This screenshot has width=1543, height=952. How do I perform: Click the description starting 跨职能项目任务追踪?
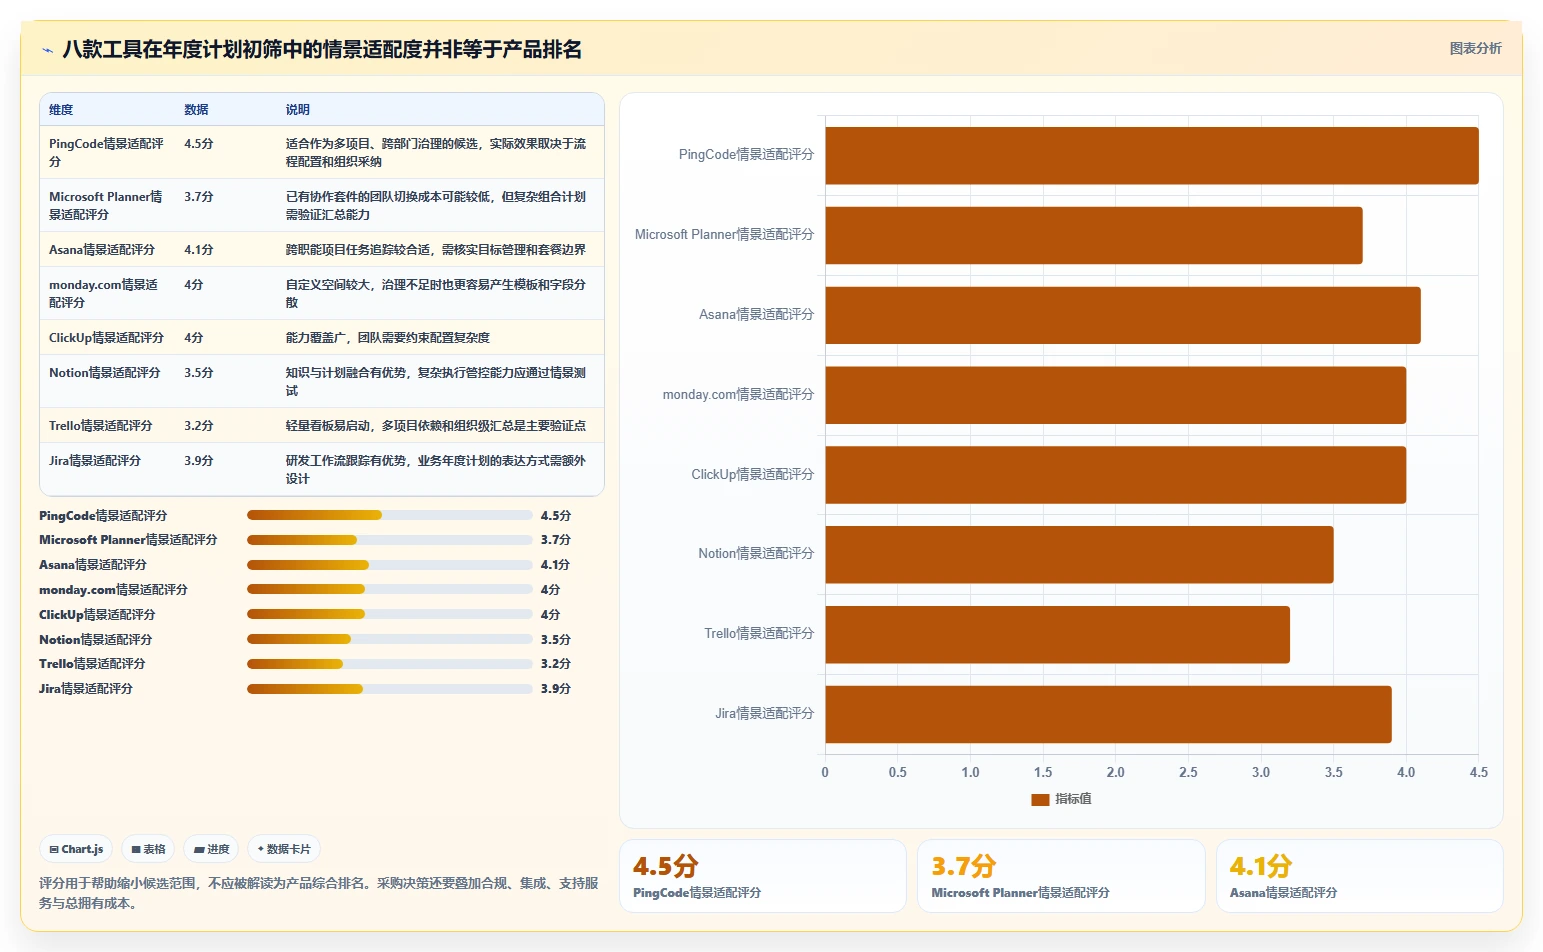pos(436,250)
